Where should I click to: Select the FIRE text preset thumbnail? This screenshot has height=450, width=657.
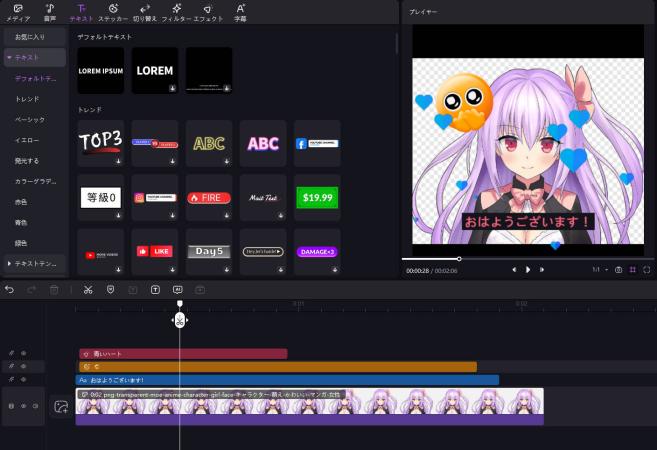[209, 198]
